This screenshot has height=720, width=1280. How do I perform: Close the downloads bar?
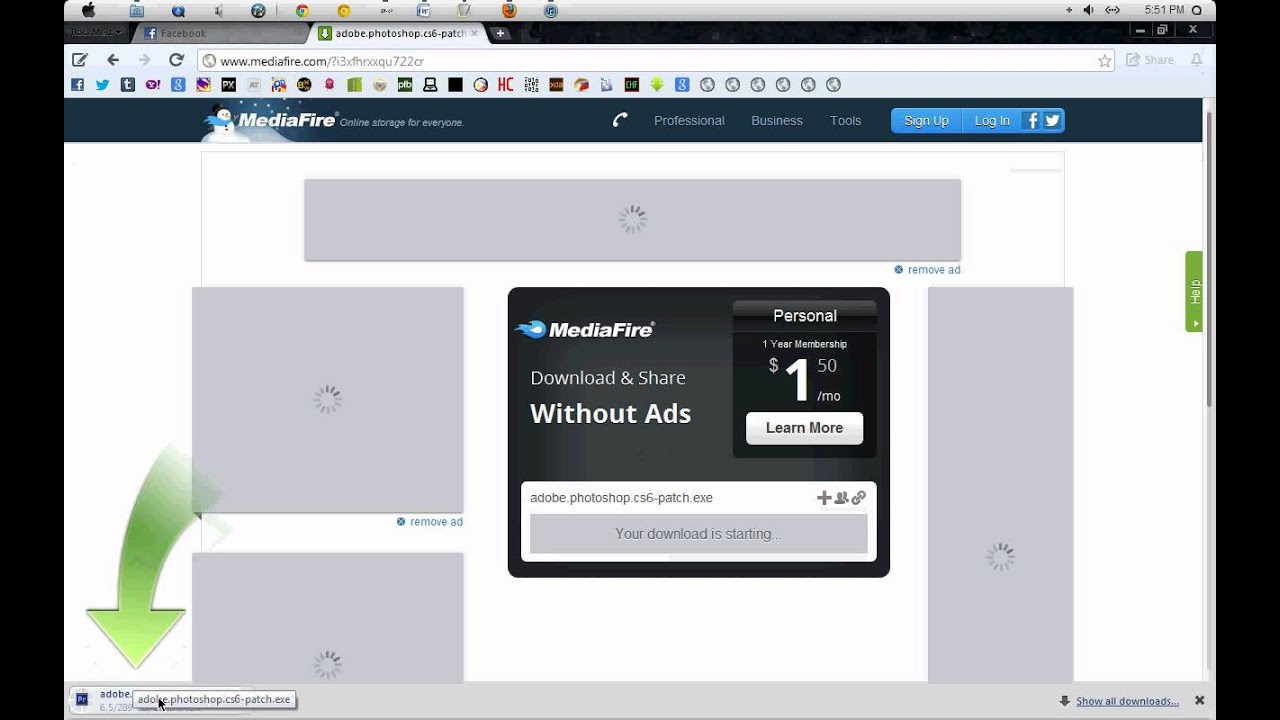click(x=1199, y=701)
